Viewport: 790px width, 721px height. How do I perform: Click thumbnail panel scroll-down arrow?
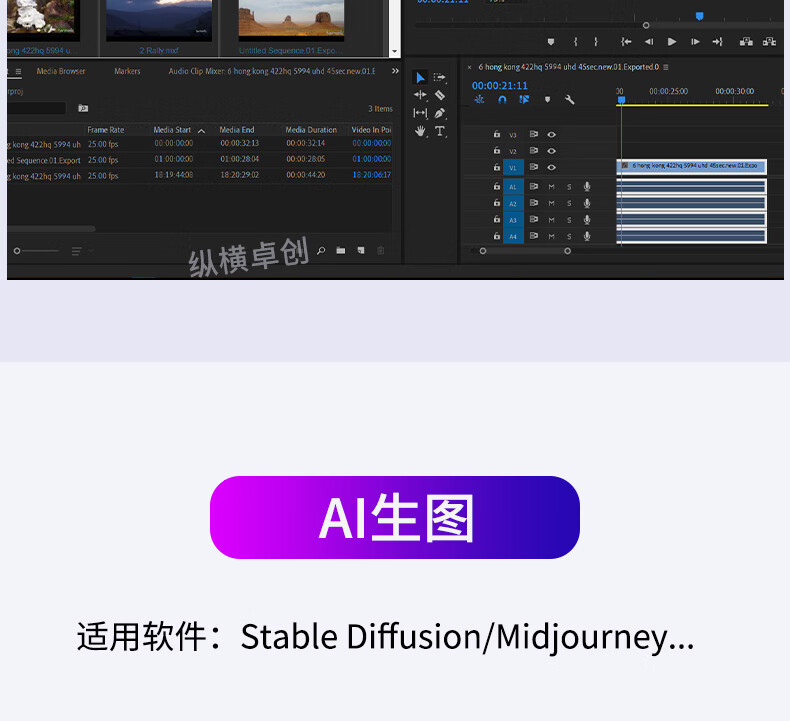click(x=394, y=51)
